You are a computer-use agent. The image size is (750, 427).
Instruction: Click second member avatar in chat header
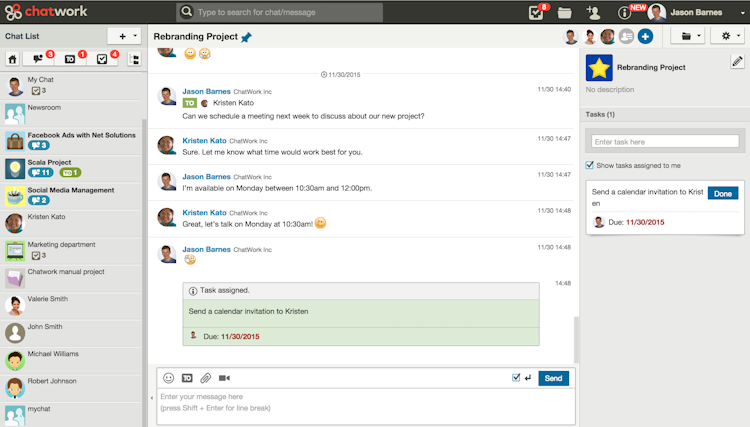tap(589, 36)
